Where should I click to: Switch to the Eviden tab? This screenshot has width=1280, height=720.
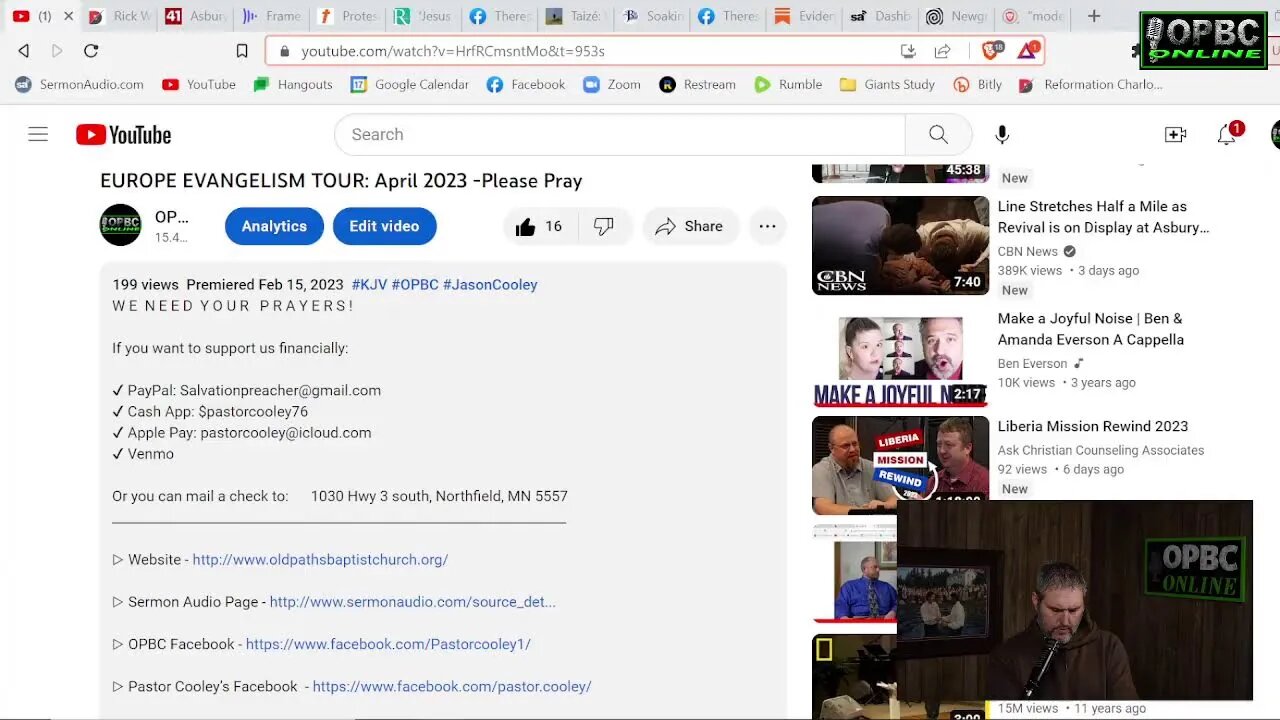click(x=806, y=16)
